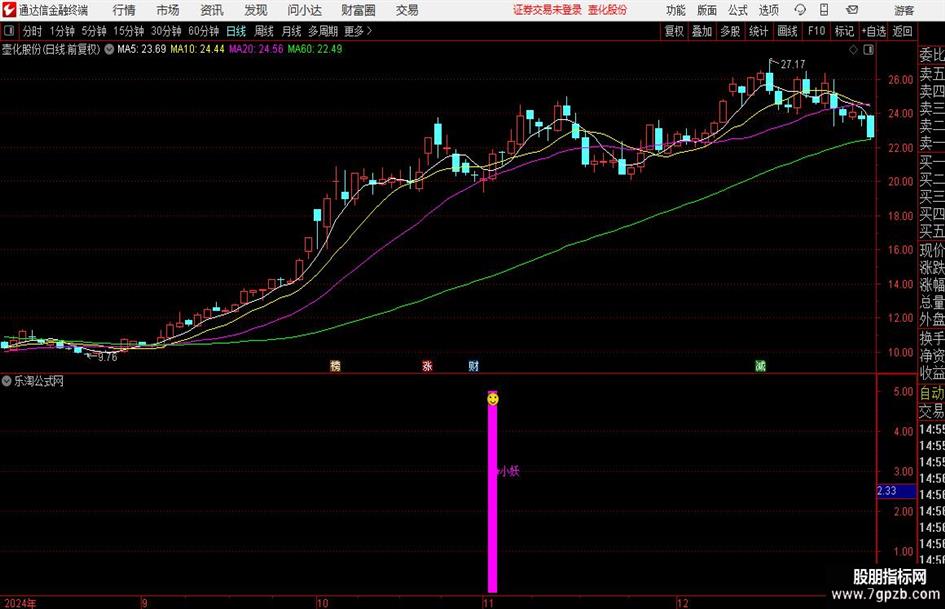This screenshot has height=609, width=945.
Task: Click the 复权 toolbar button
Action: click(x=674, y=31)
